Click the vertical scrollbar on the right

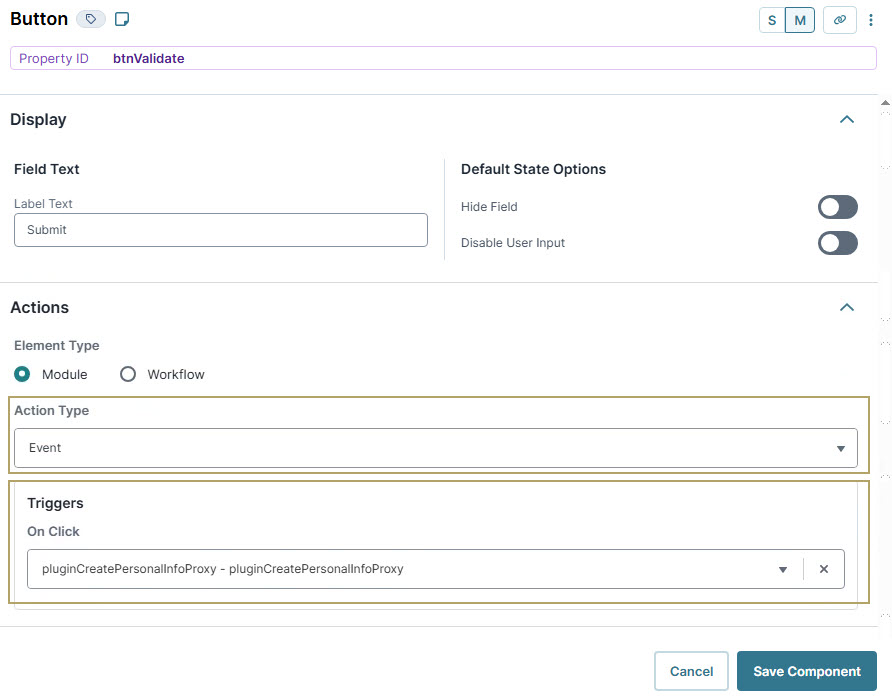click(x=884, y=350)
